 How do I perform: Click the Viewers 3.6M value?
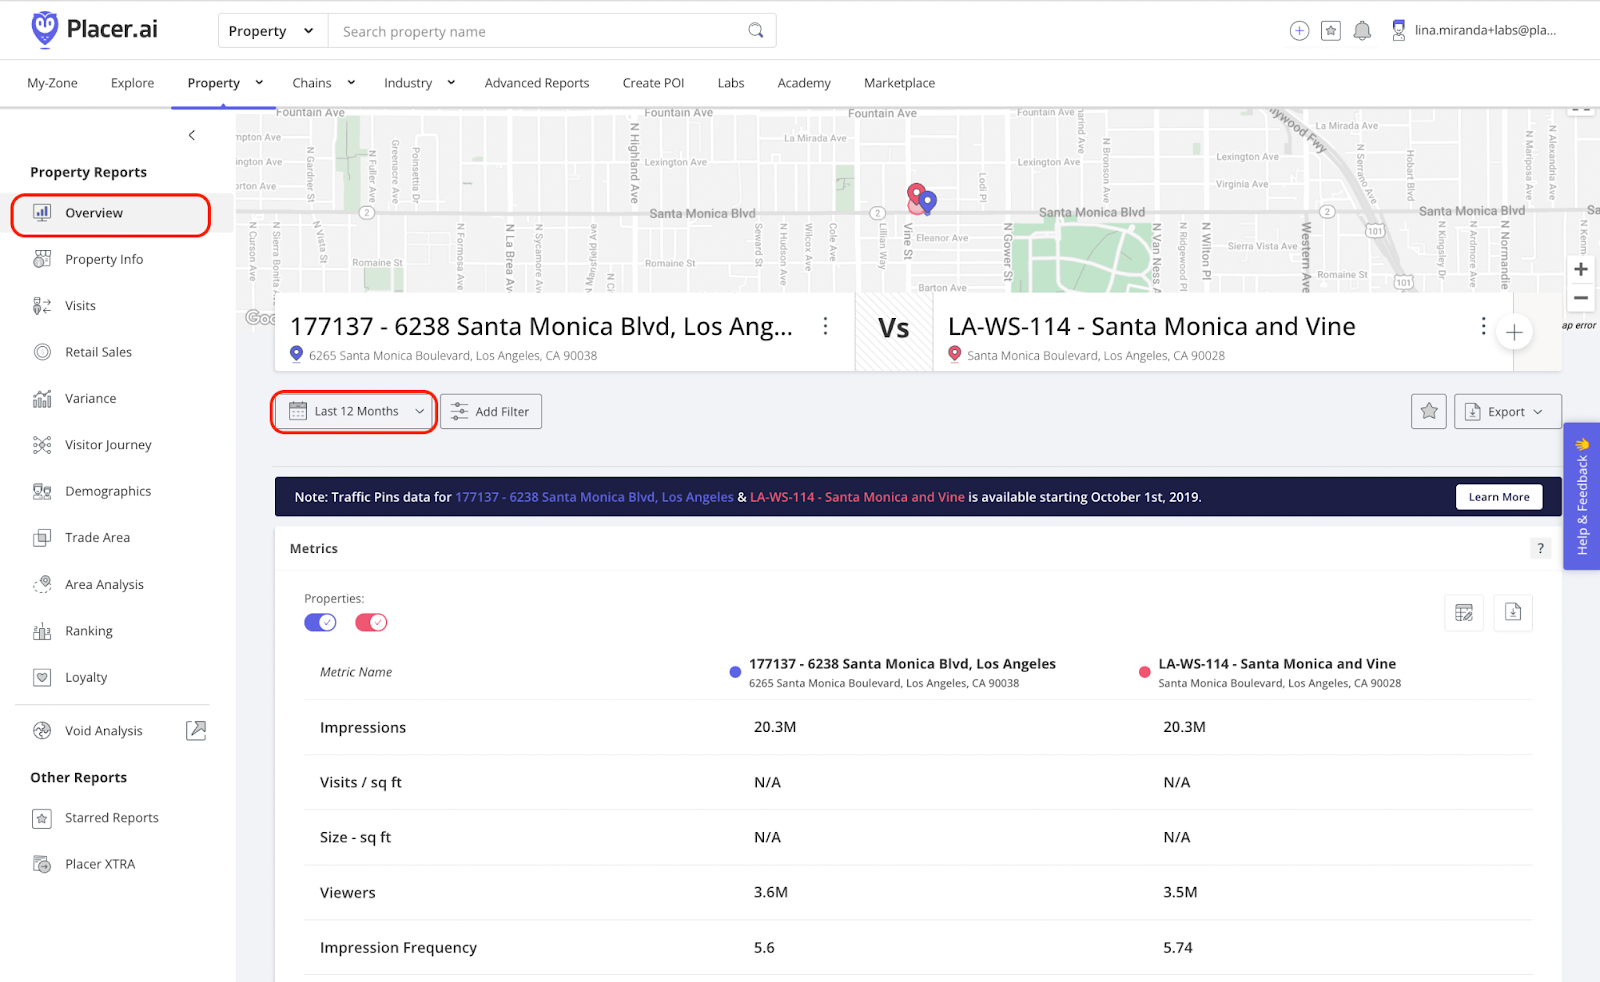771,892
